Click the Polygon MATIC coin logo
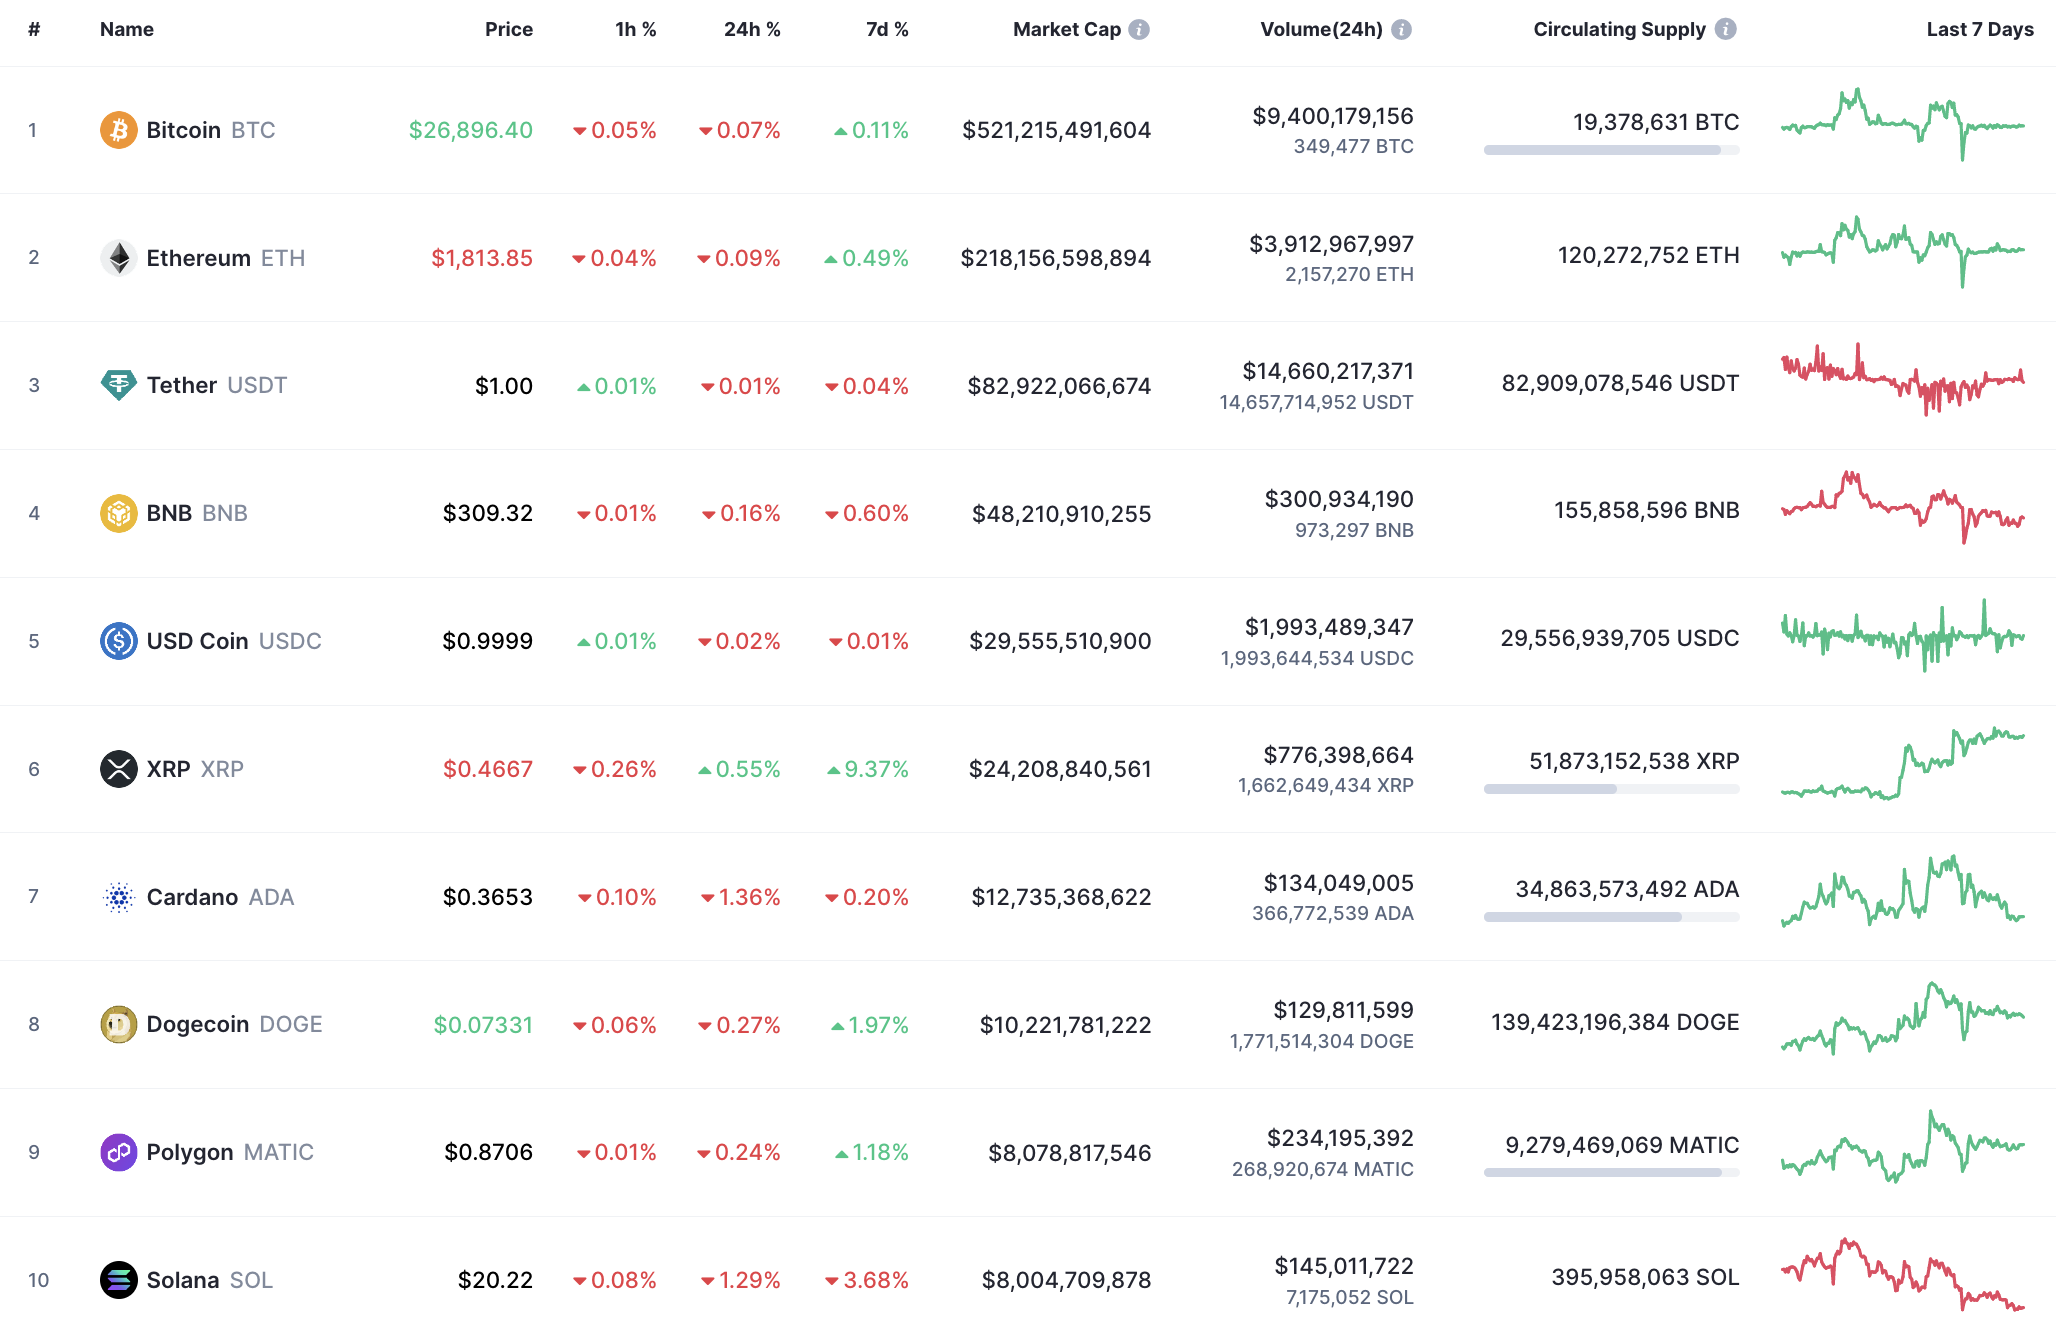The height and width of the screenshot is (1334, 2056). [118, 1152]
